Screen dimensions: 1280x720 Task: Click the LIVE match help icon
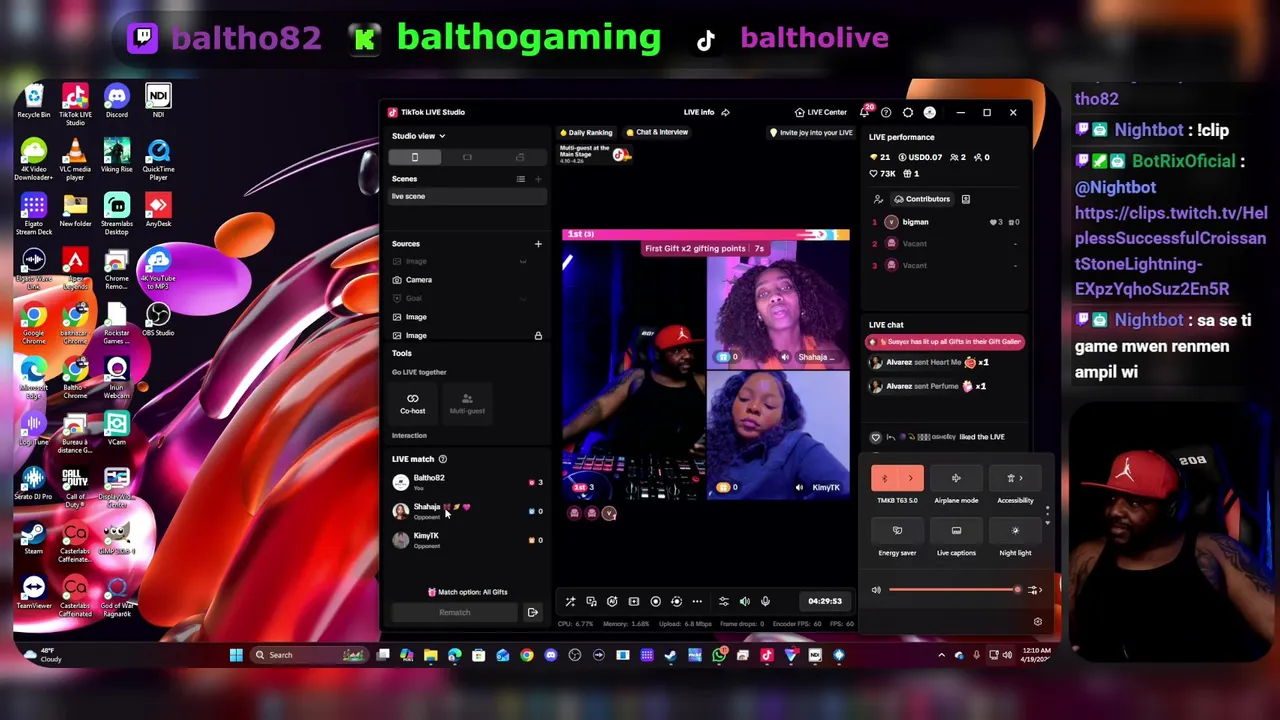[x=442, y=459]
